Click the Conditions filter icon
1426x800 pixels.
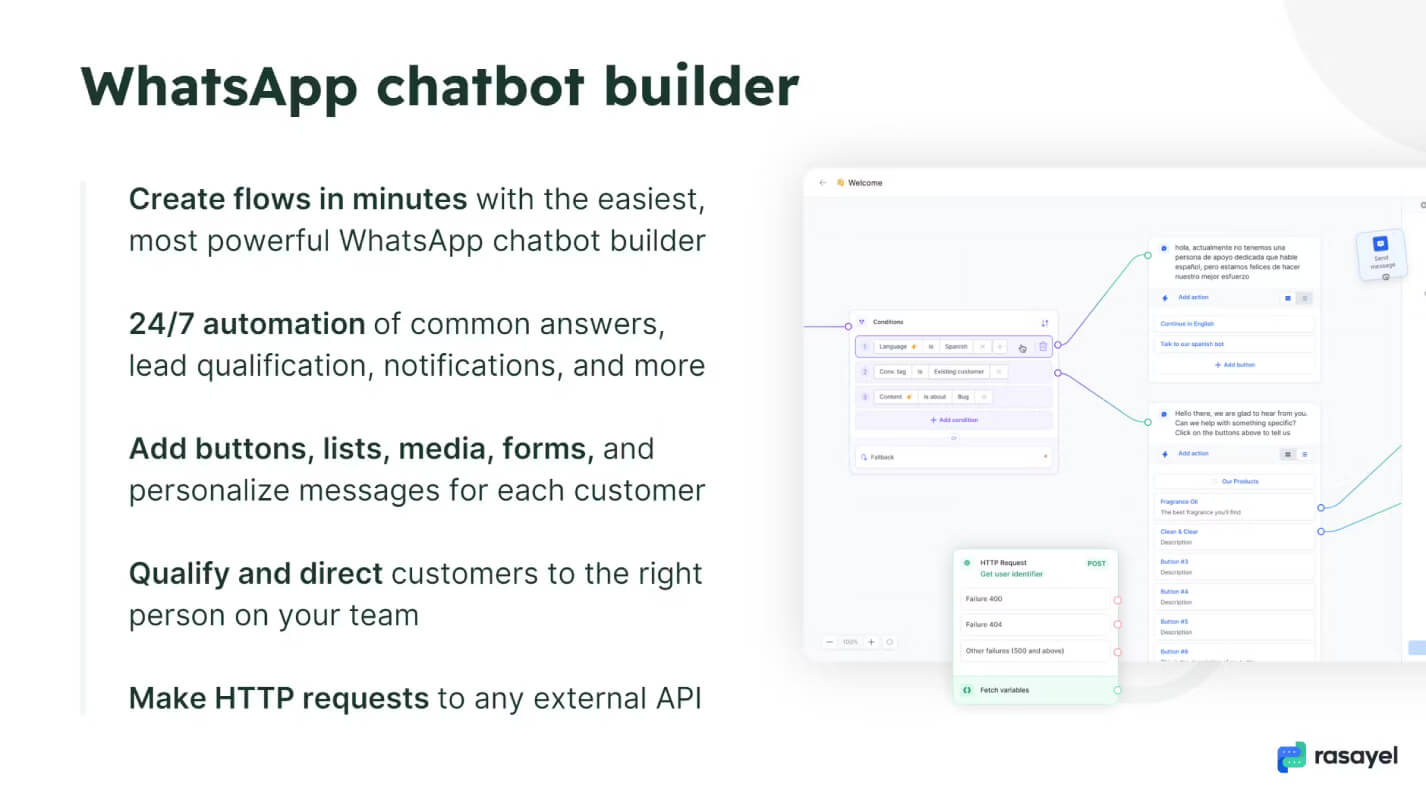pos(862,322)
